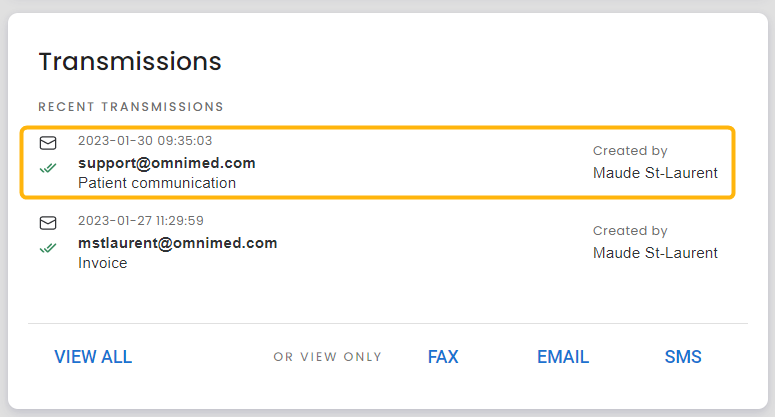Show only Email transmissions
Image resolution: width=775 pixels, height=417 pixels.
point(563,357)
